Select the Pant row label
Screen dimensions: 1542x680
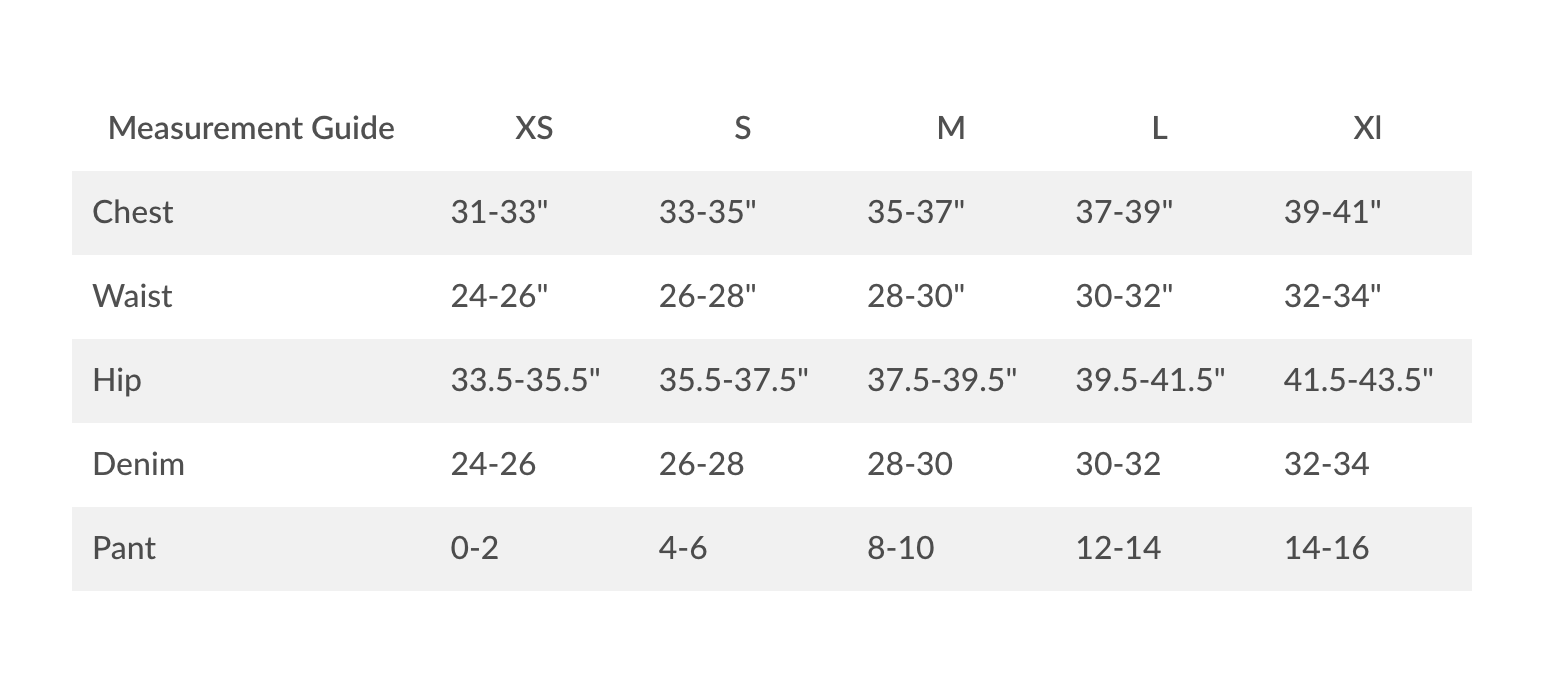pyautogui.click(x=124, y=548)
